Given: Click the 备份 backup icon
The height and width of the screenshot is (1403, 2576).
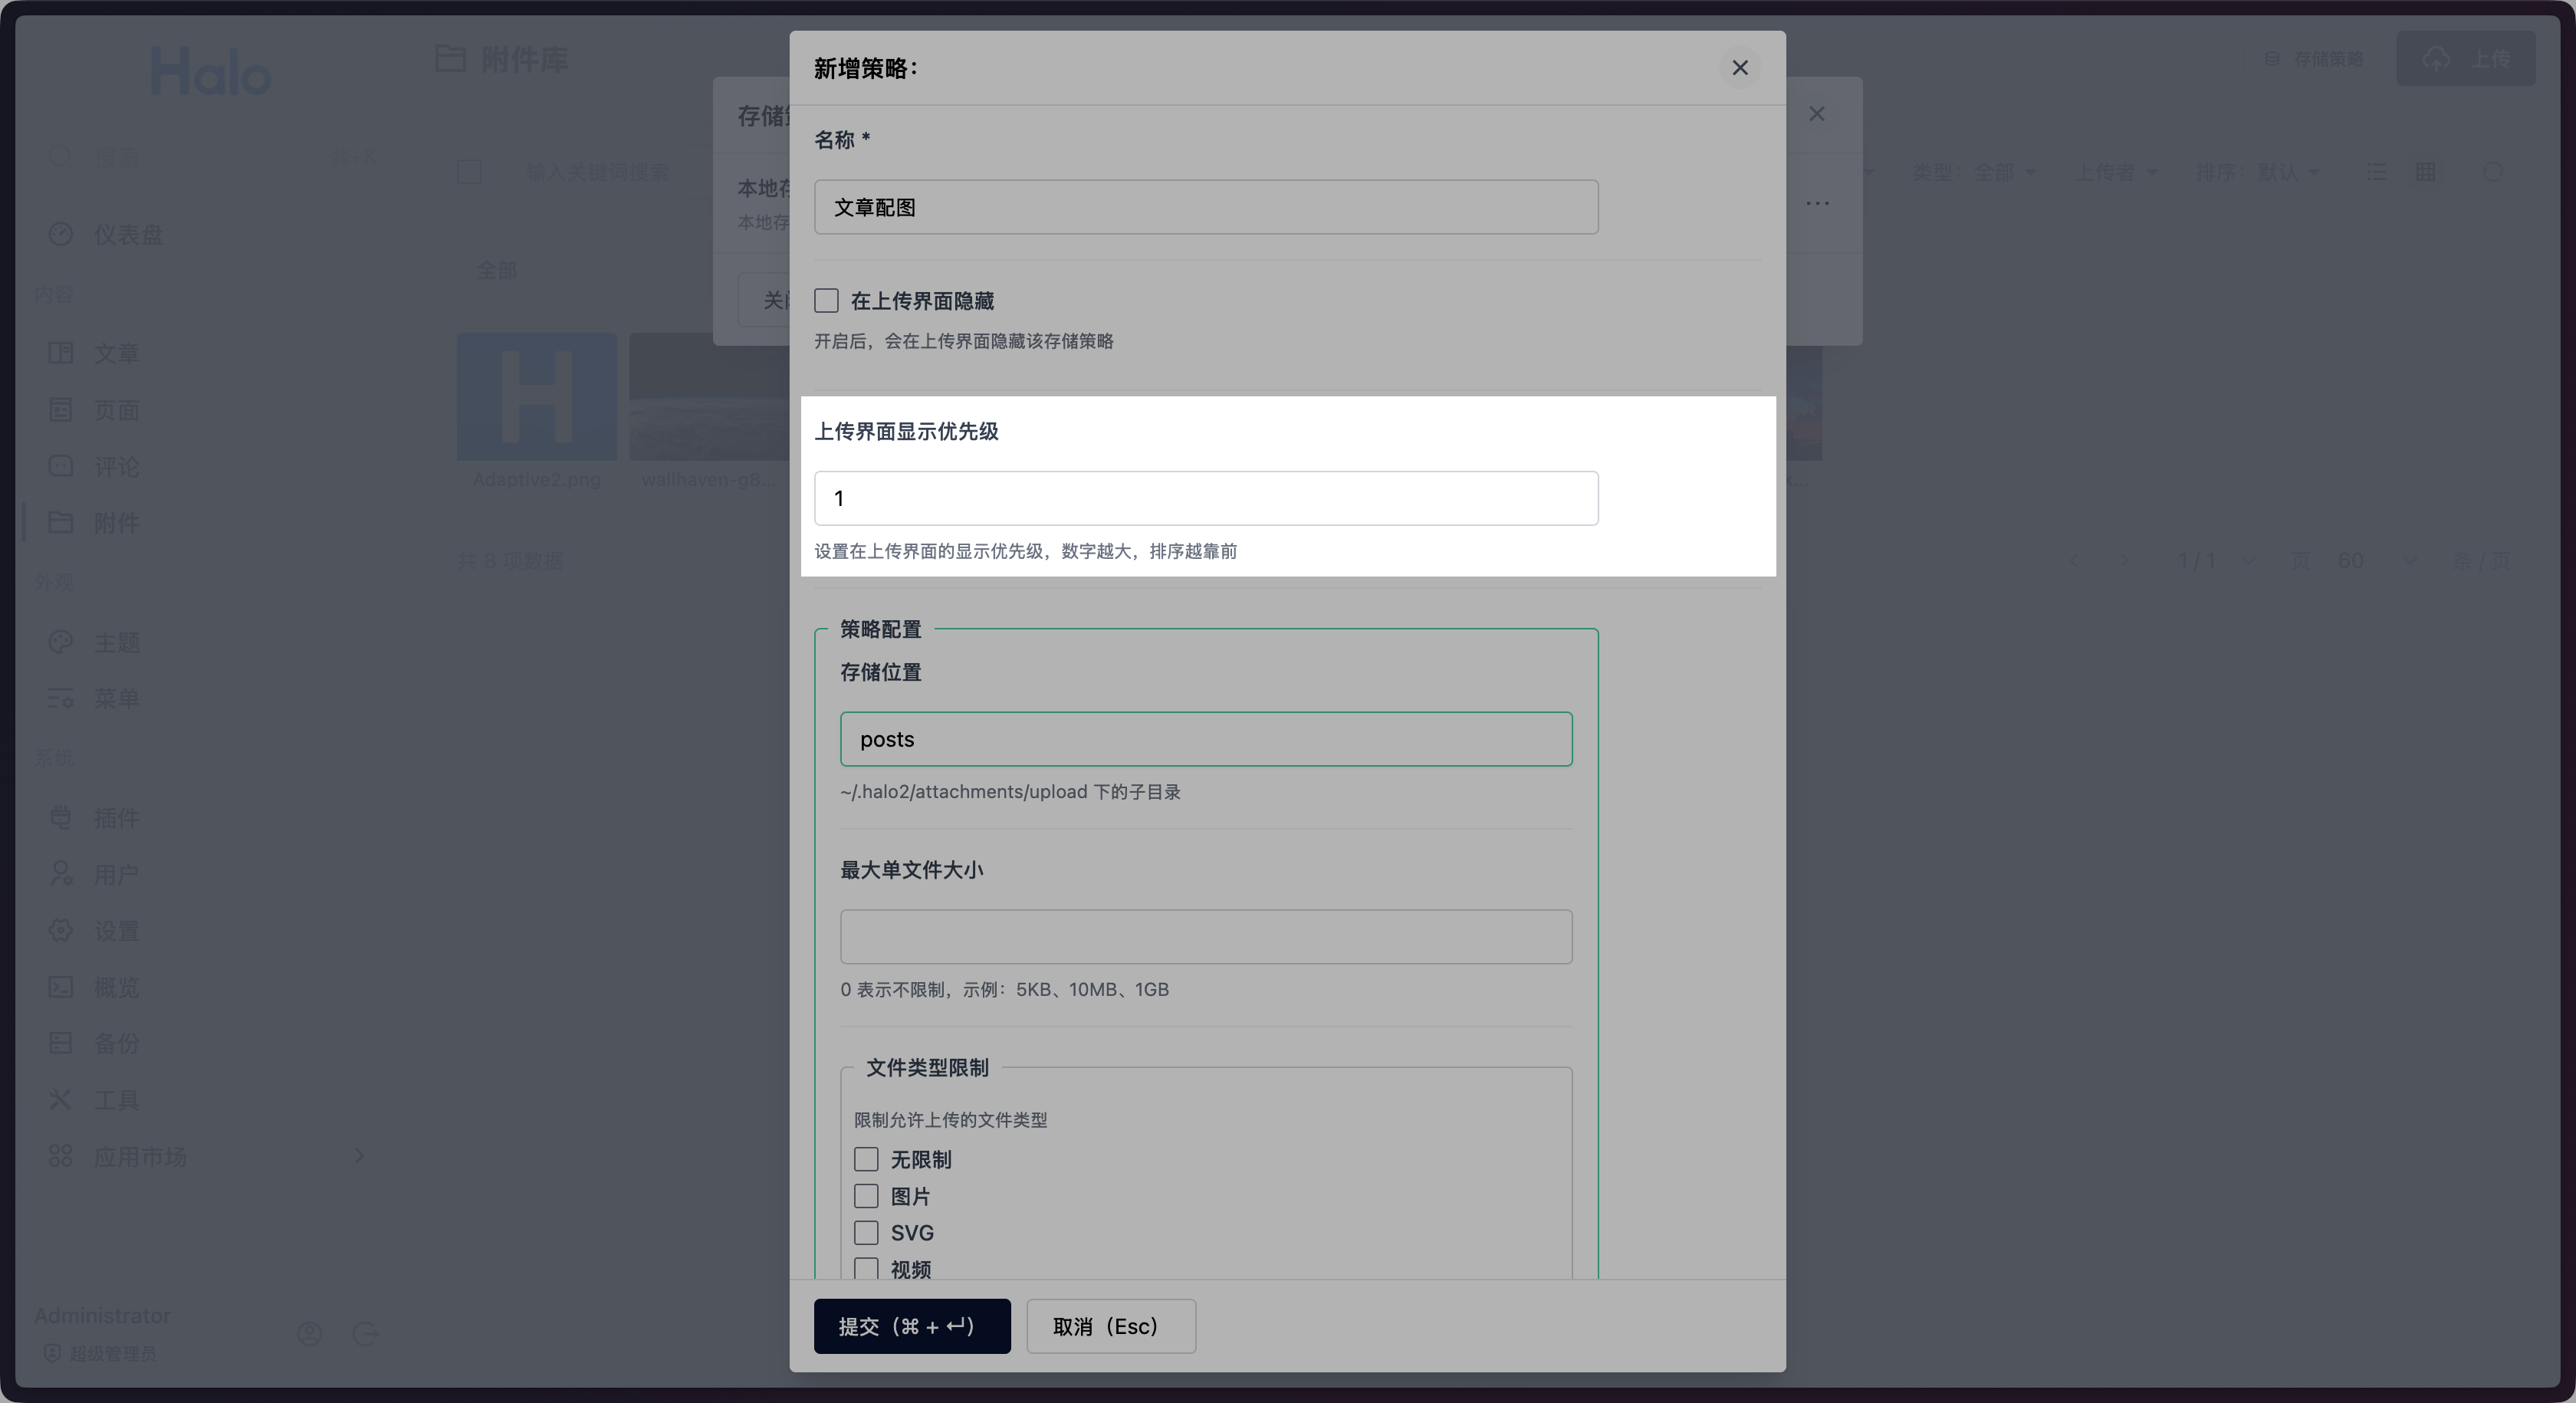Looking at the screenshot, I should (x=61, y=1043).
